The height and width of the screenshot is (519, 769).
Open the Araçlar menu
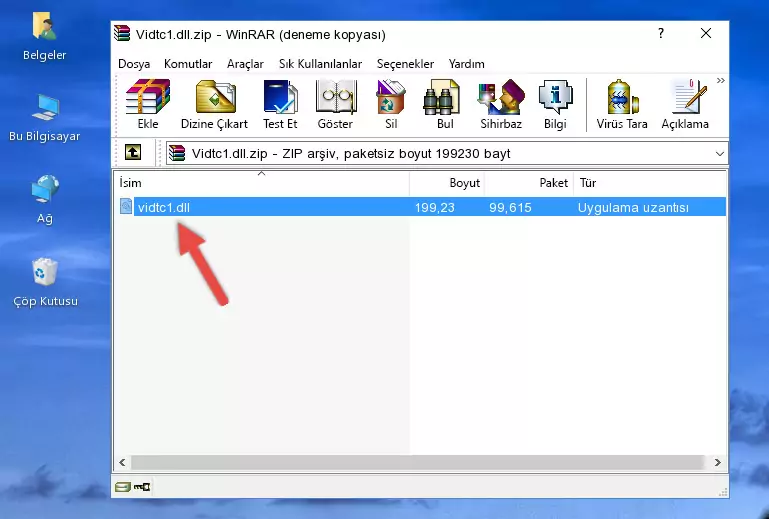[x=245, y=64]
